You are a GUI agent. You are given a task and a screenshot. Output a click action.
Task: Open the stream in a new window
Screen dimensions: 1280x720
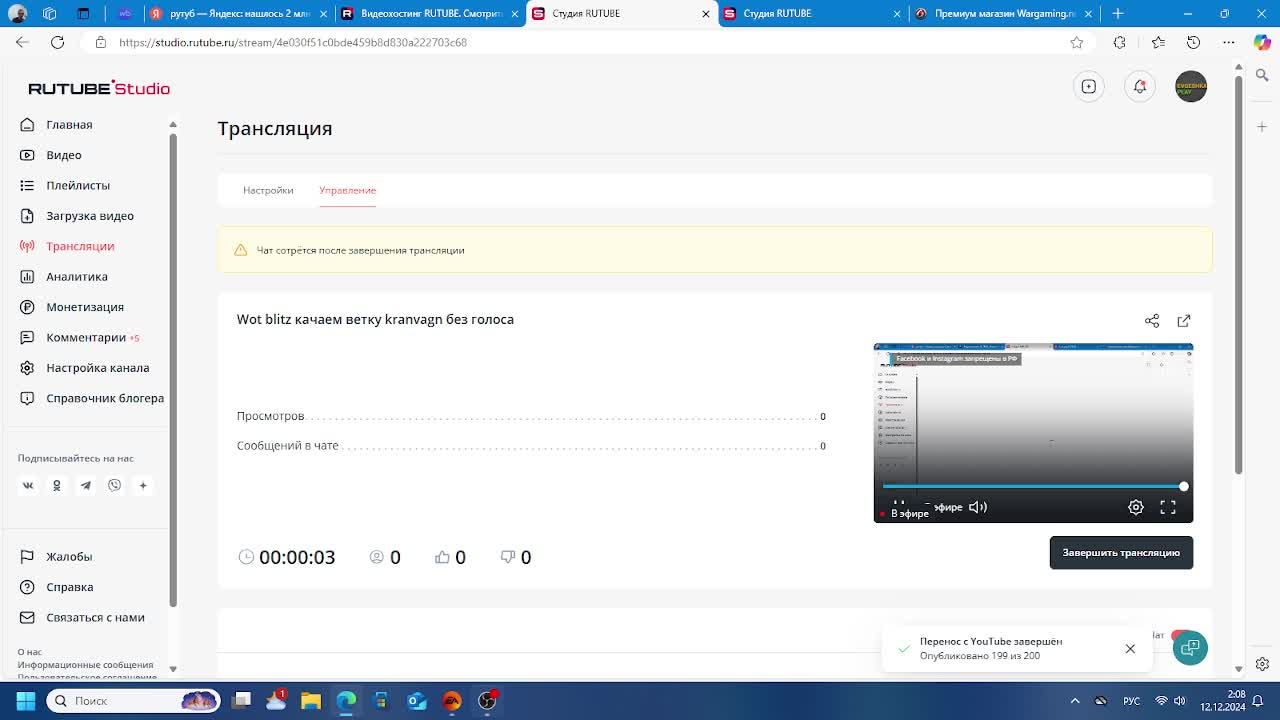point(1184,321)
